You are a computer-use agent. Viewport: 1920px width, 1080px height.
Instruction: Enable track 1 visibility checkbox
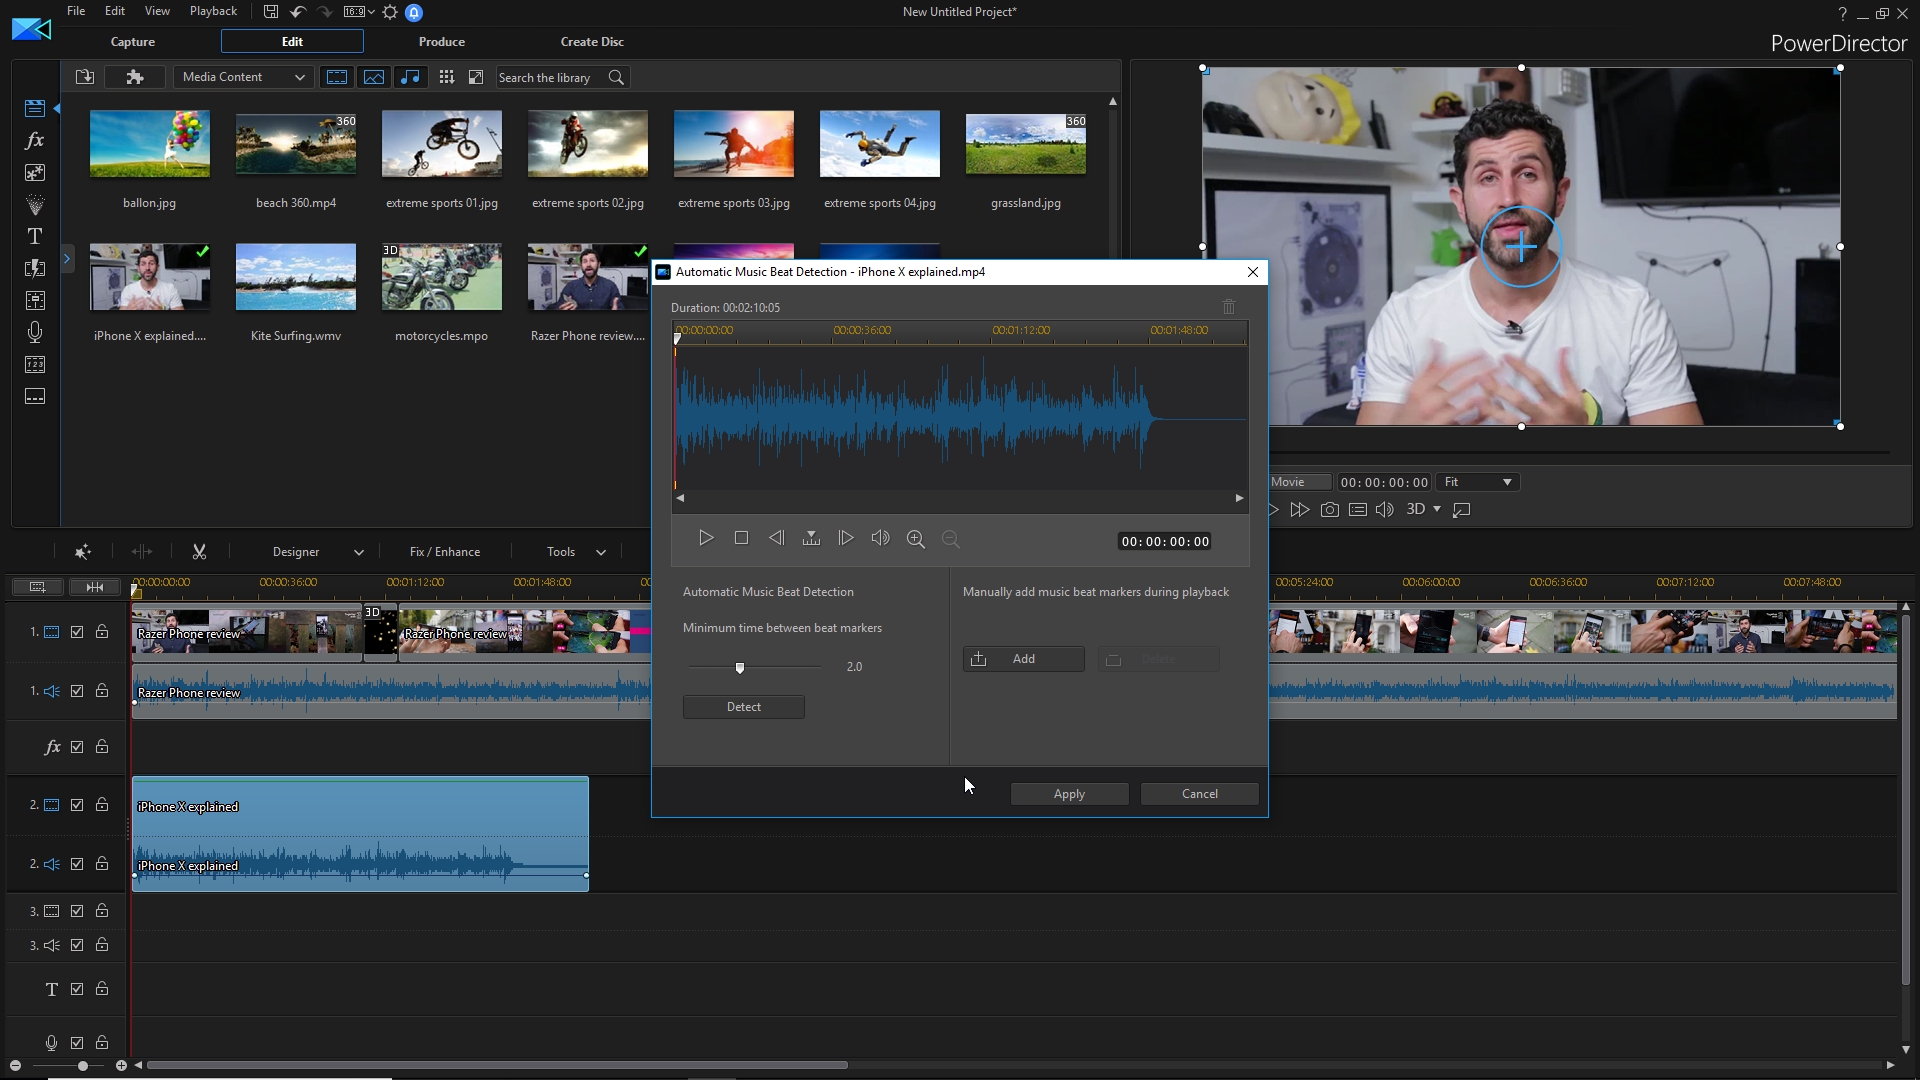click(76, 632)
